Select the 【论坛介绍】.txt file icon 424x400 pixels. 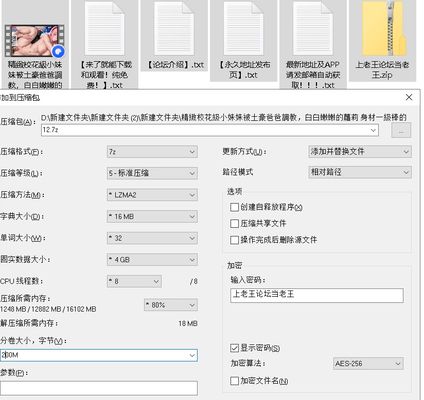tap(174, 29)
